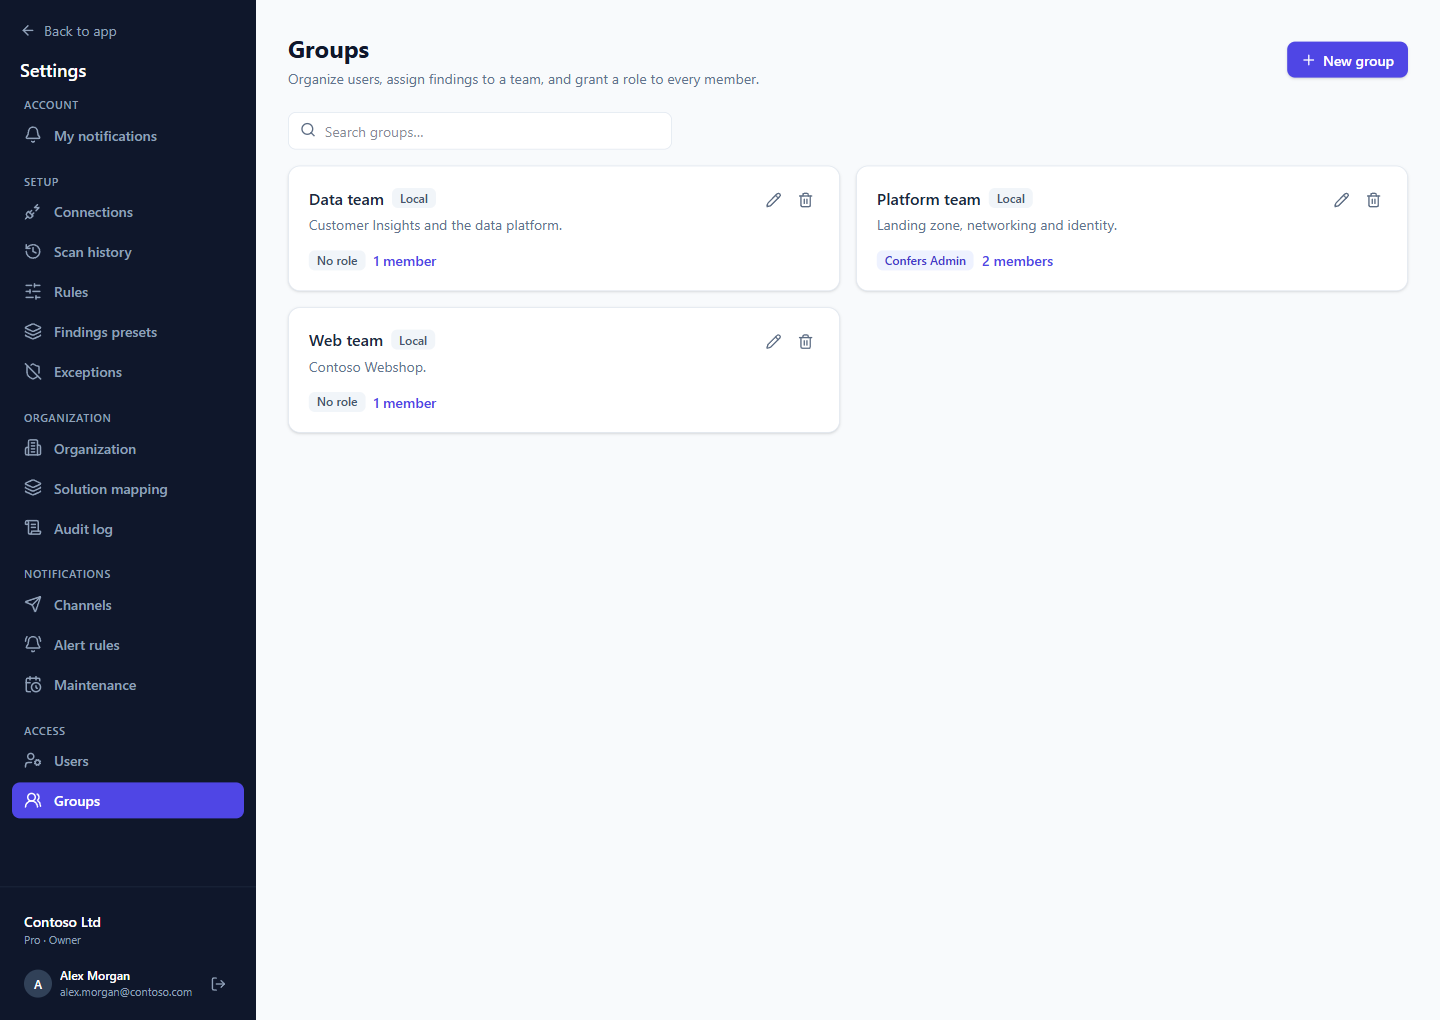Delete the Platform team group
1440x1020 pixels.
[x=1373, y=200]
